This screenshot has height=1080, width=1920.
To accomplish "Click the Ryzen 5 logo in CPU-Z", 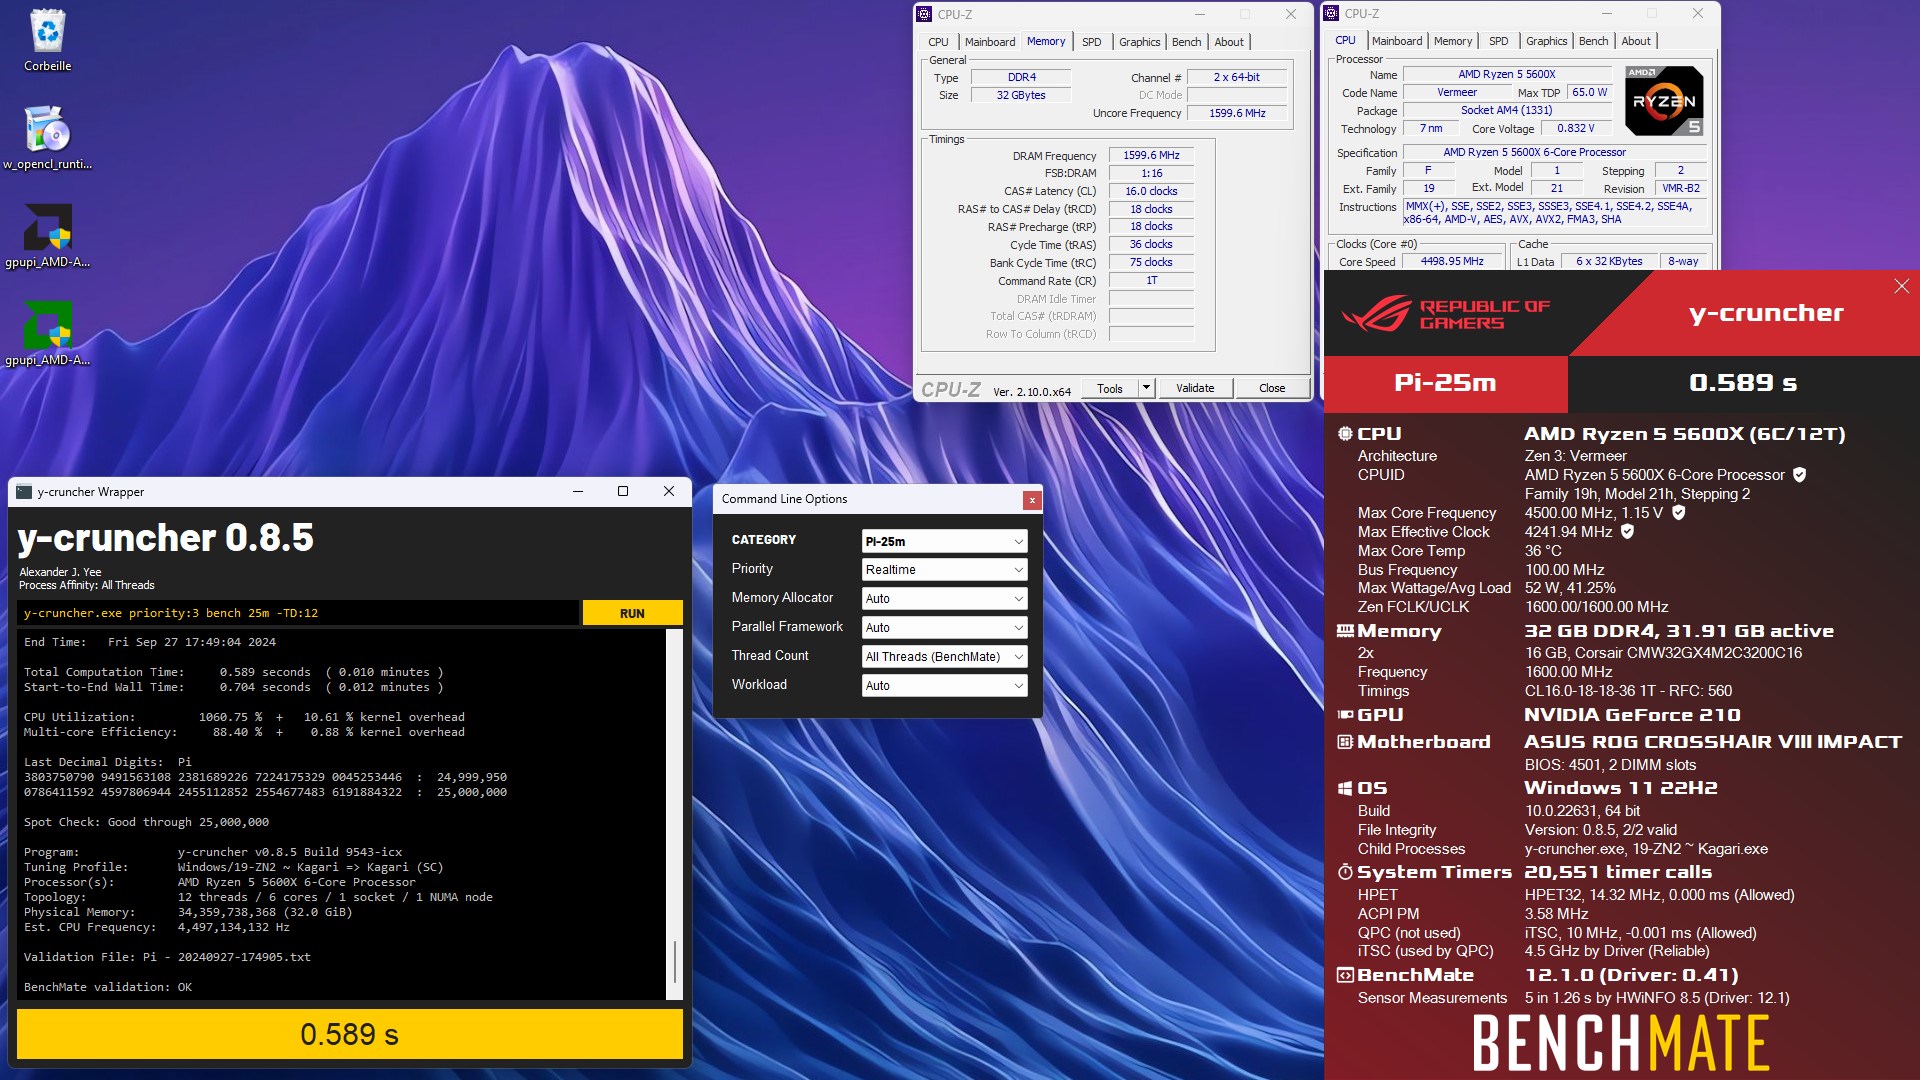I will [x=1664, y=100].
